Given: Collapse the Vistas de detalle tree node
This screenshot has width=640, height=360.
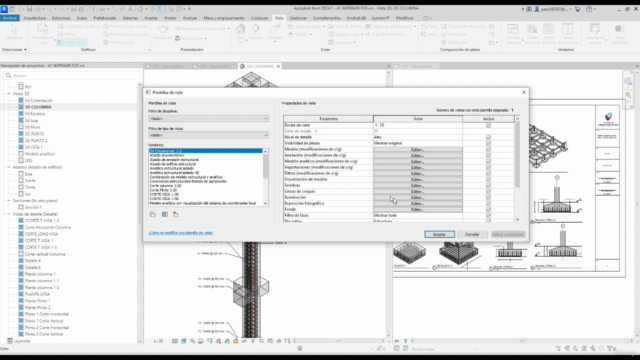Looking at the screenshot, I should click(x=9, y=214).
